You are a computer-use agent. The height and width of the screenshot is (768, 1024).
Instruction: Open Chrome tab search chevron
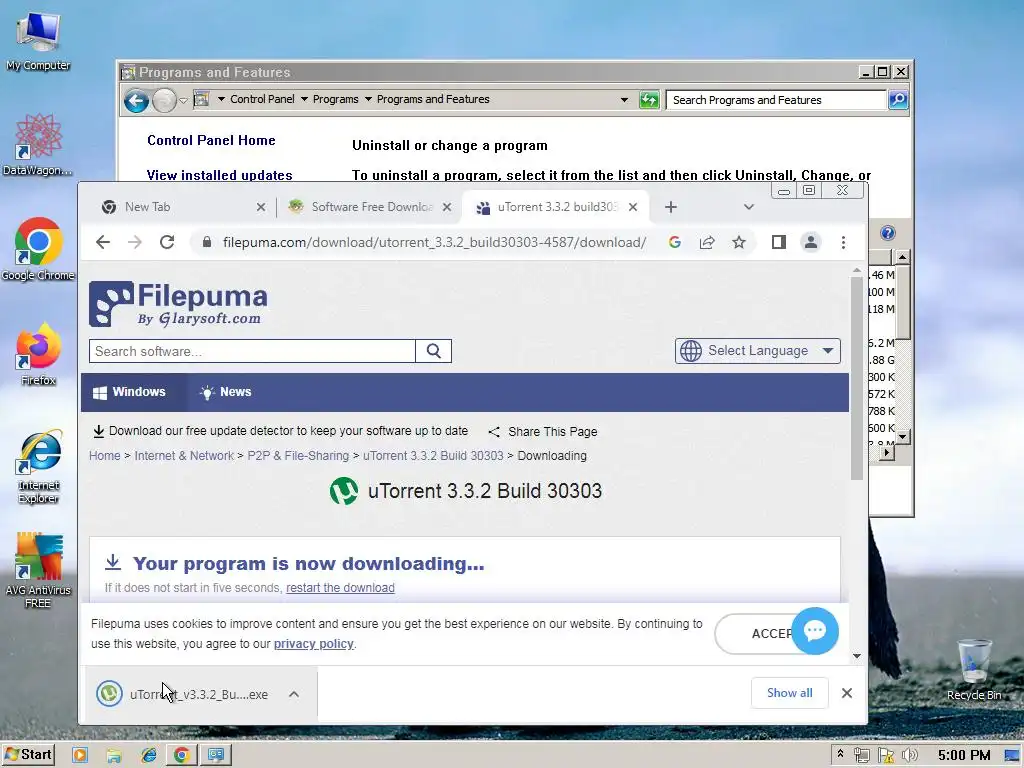(x=748, y=207)
